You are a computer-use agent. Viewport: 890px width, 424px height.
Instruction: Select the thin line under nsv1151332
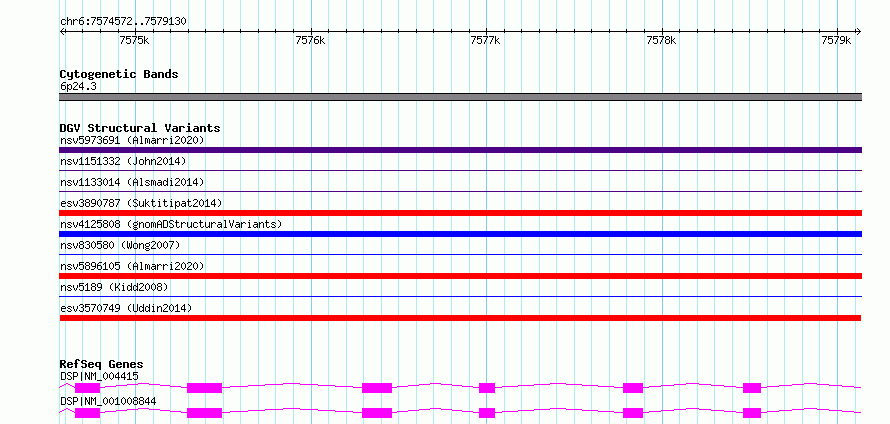tap(460, 170)
